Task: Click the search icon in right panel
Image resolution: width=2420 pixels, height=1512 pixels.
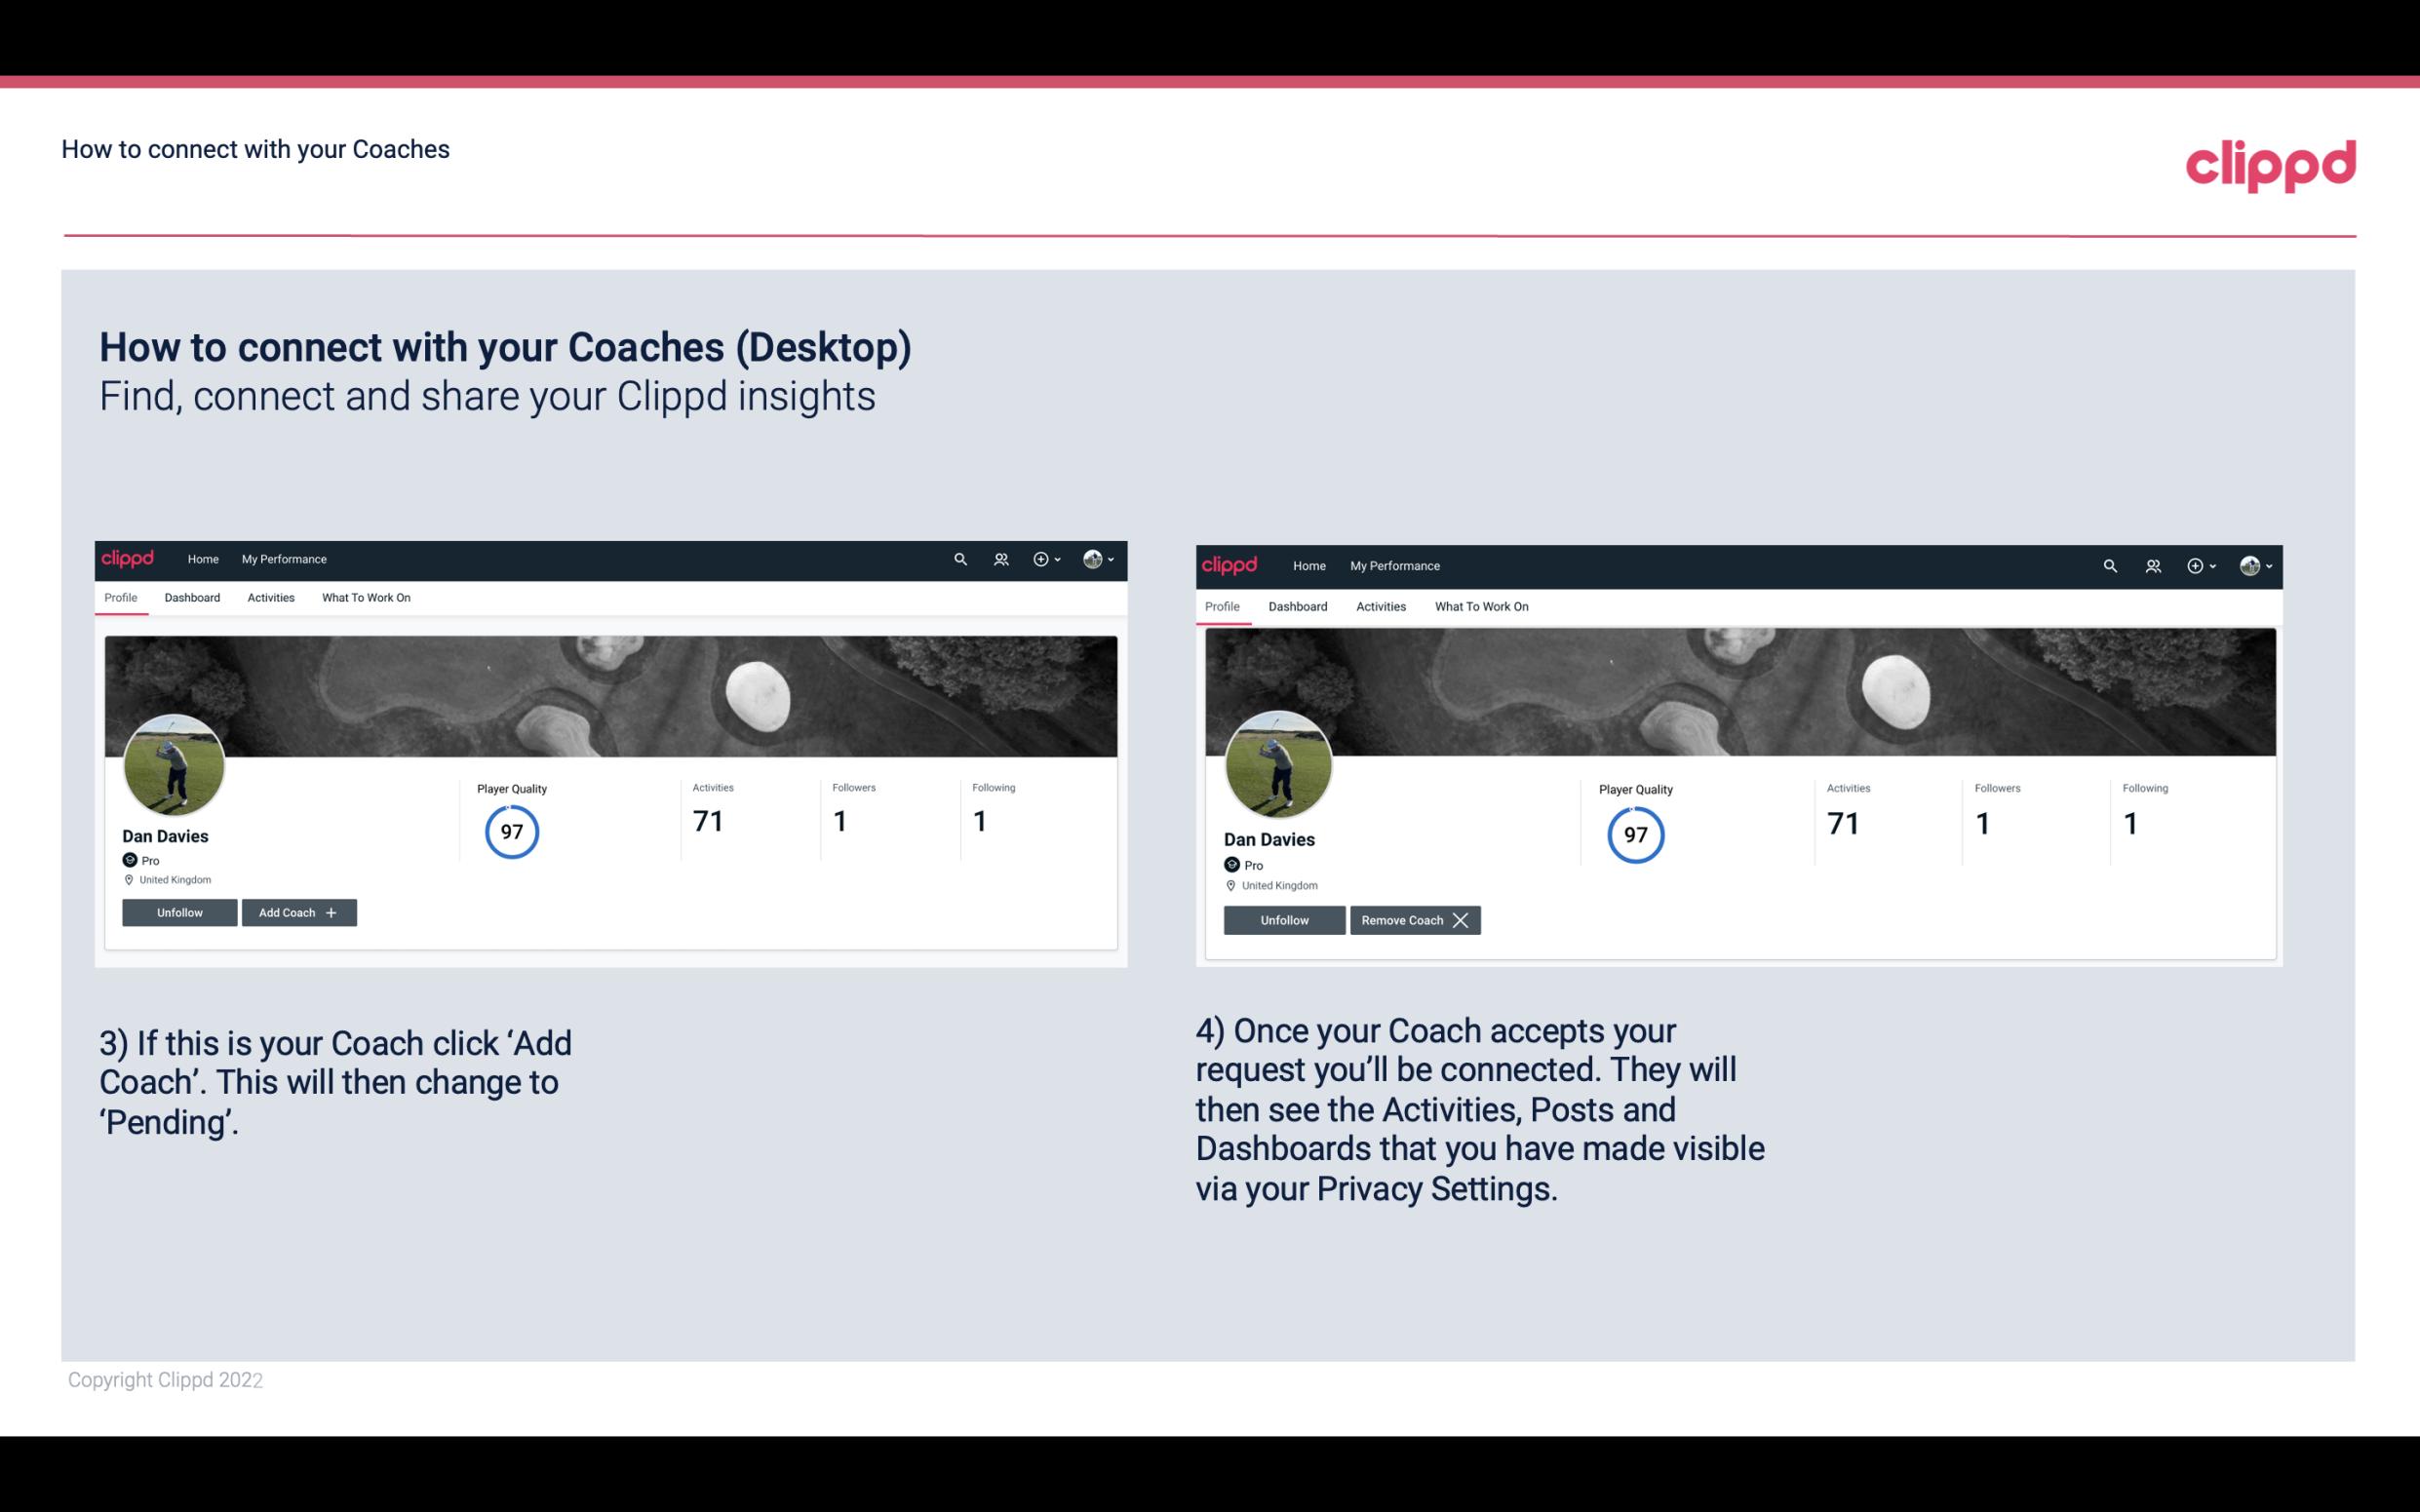Action: pos(2110,564)
